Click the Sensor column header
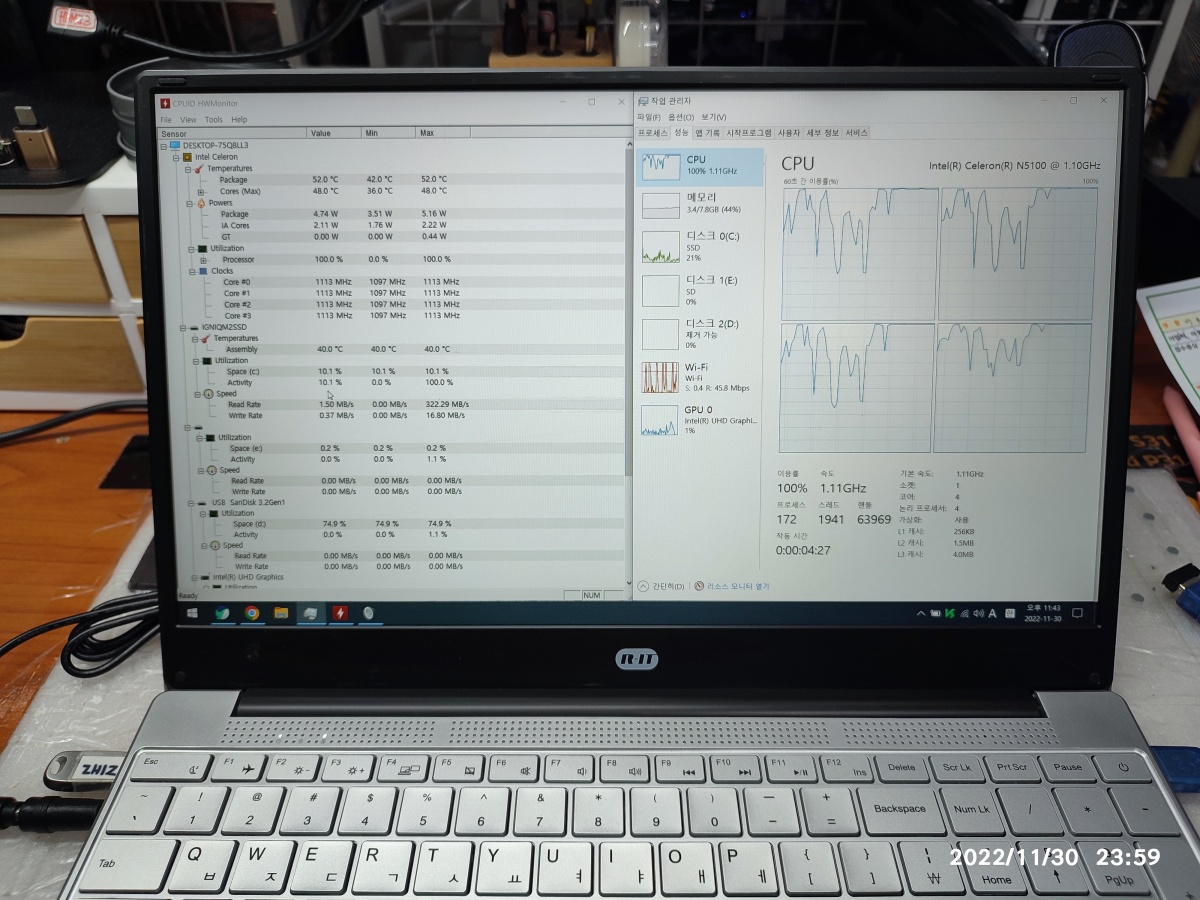 (x=232, y=133)
